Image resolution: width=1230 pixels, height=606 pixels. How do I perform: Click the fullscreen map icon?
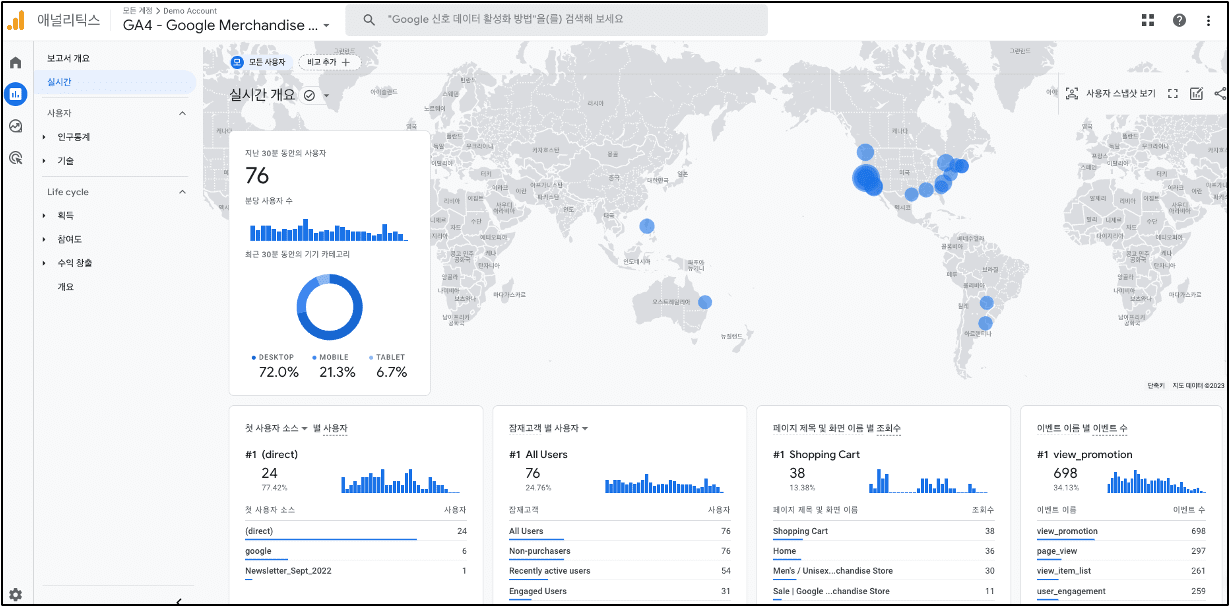pos(1173,94)
